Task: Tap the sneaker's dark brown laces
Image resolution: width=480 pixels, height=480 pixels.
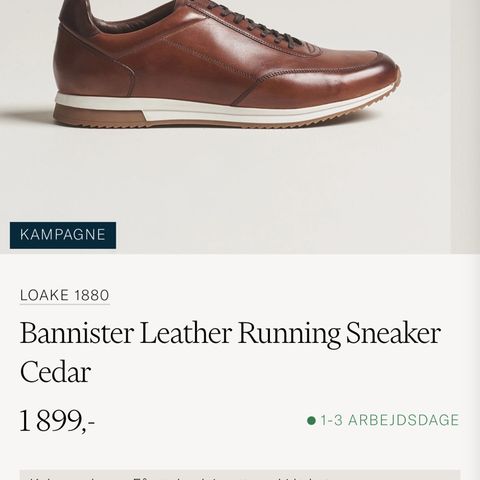Action: (260, 23)
